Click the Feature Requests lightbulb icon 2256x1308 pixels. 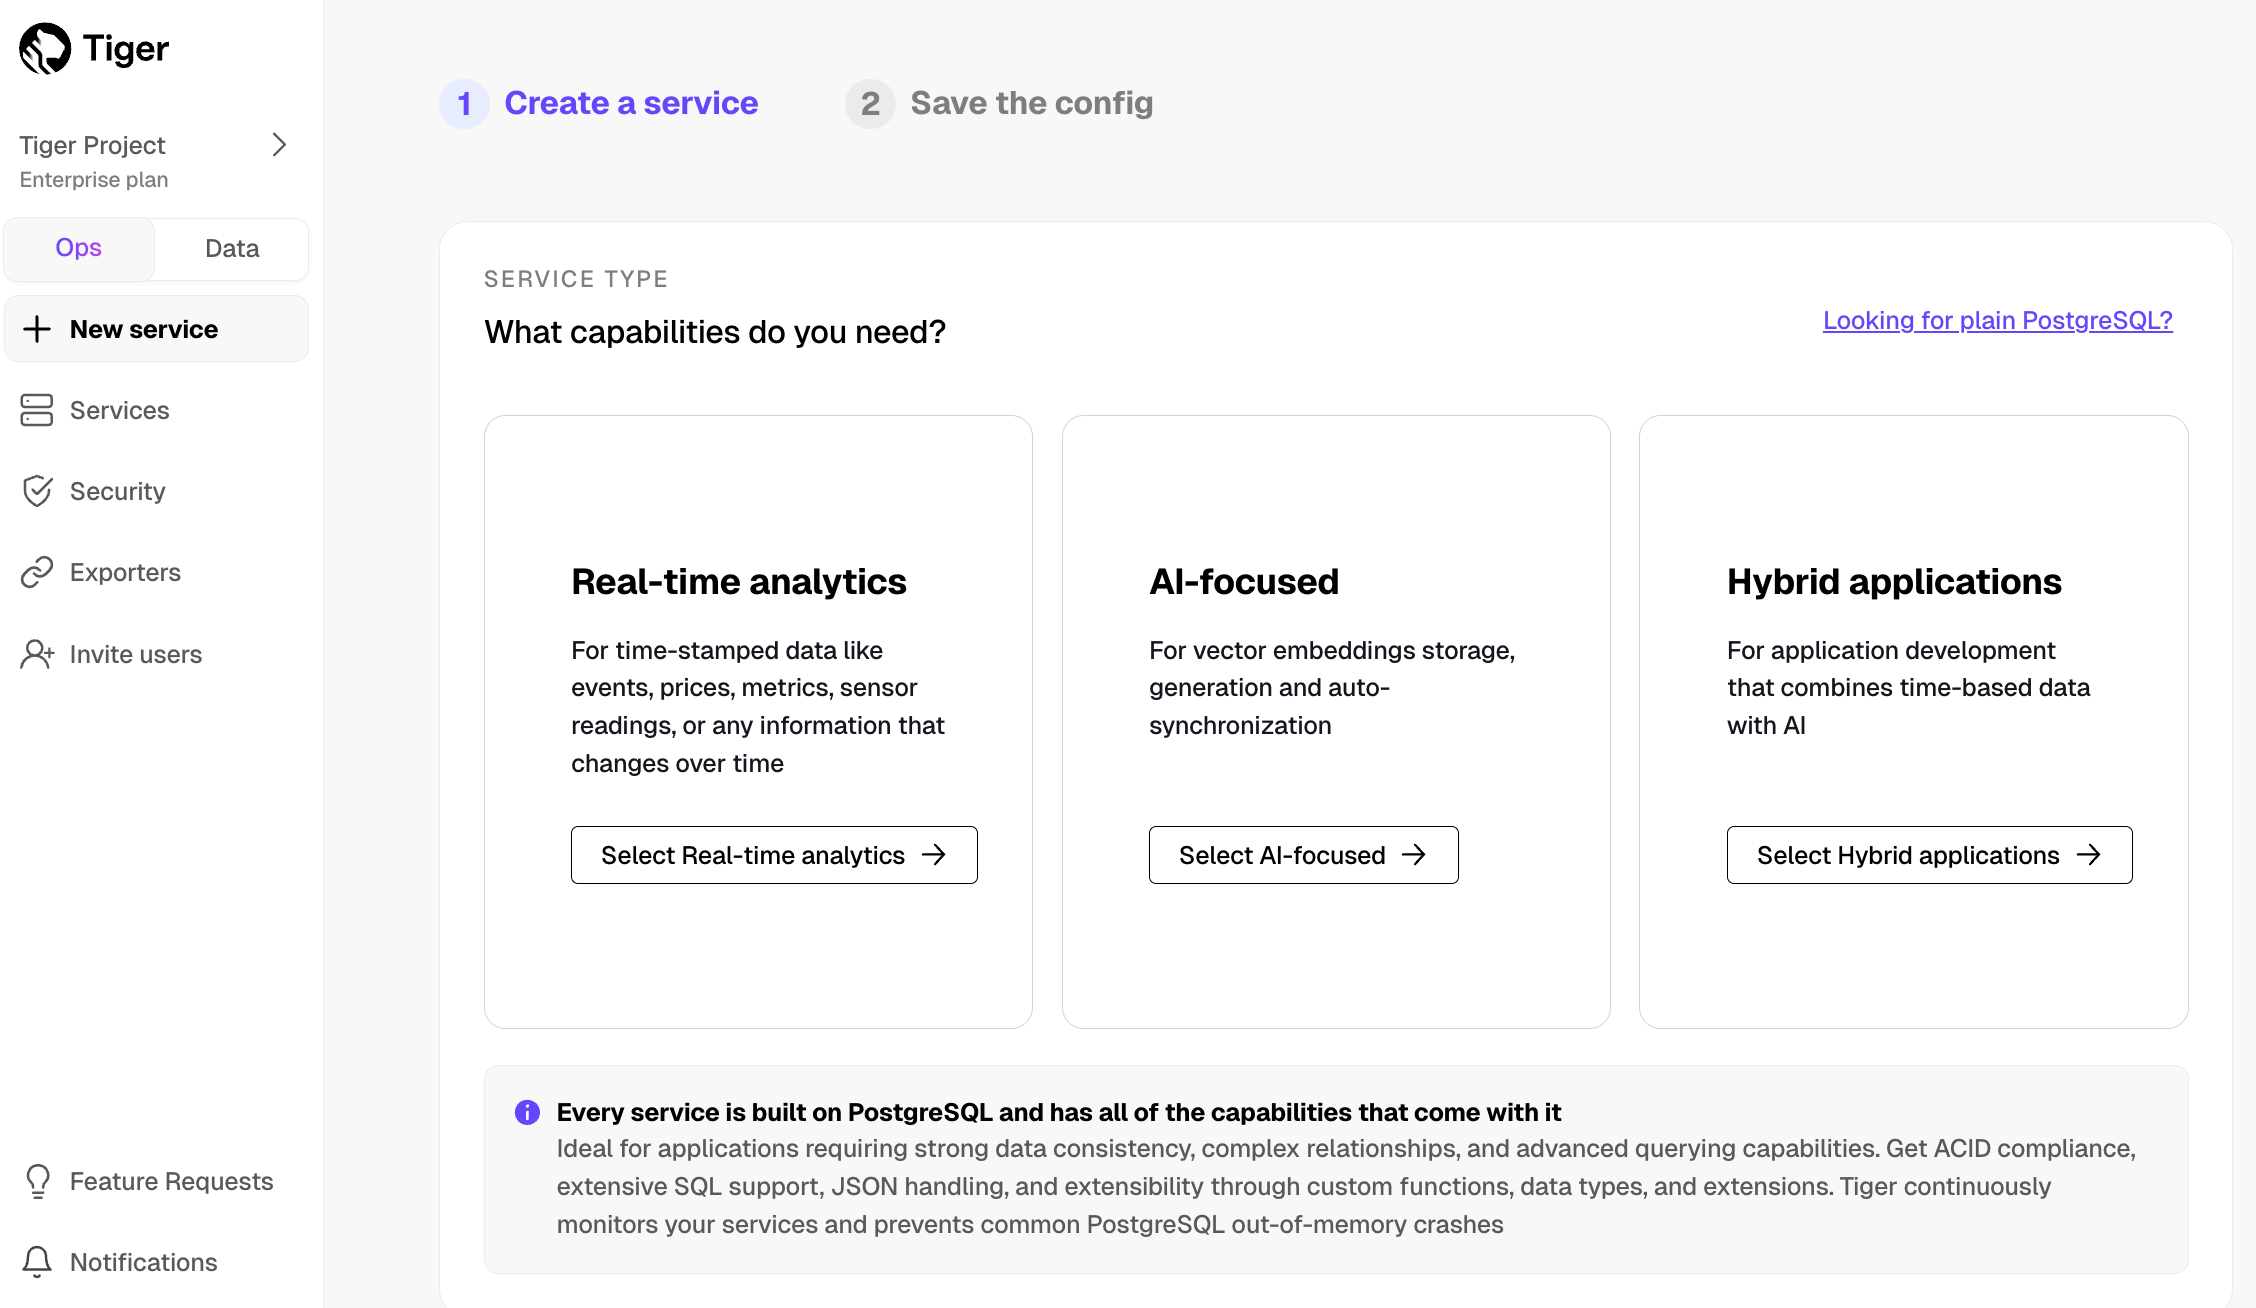[x=38, y=1181]
